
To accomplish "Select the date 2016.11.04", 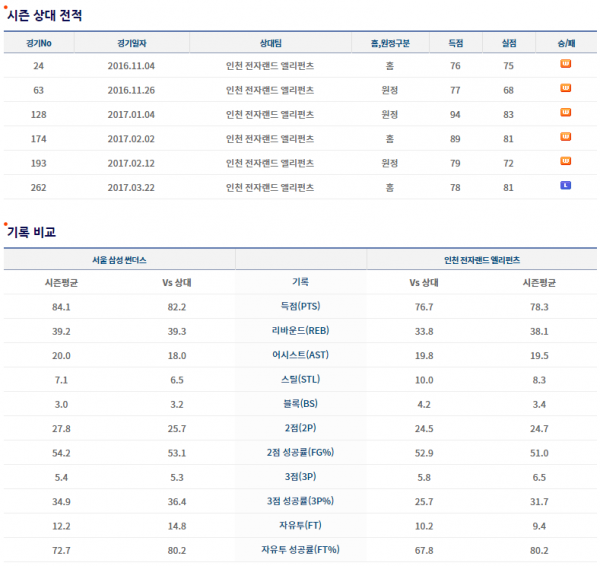I will [131, 66].
